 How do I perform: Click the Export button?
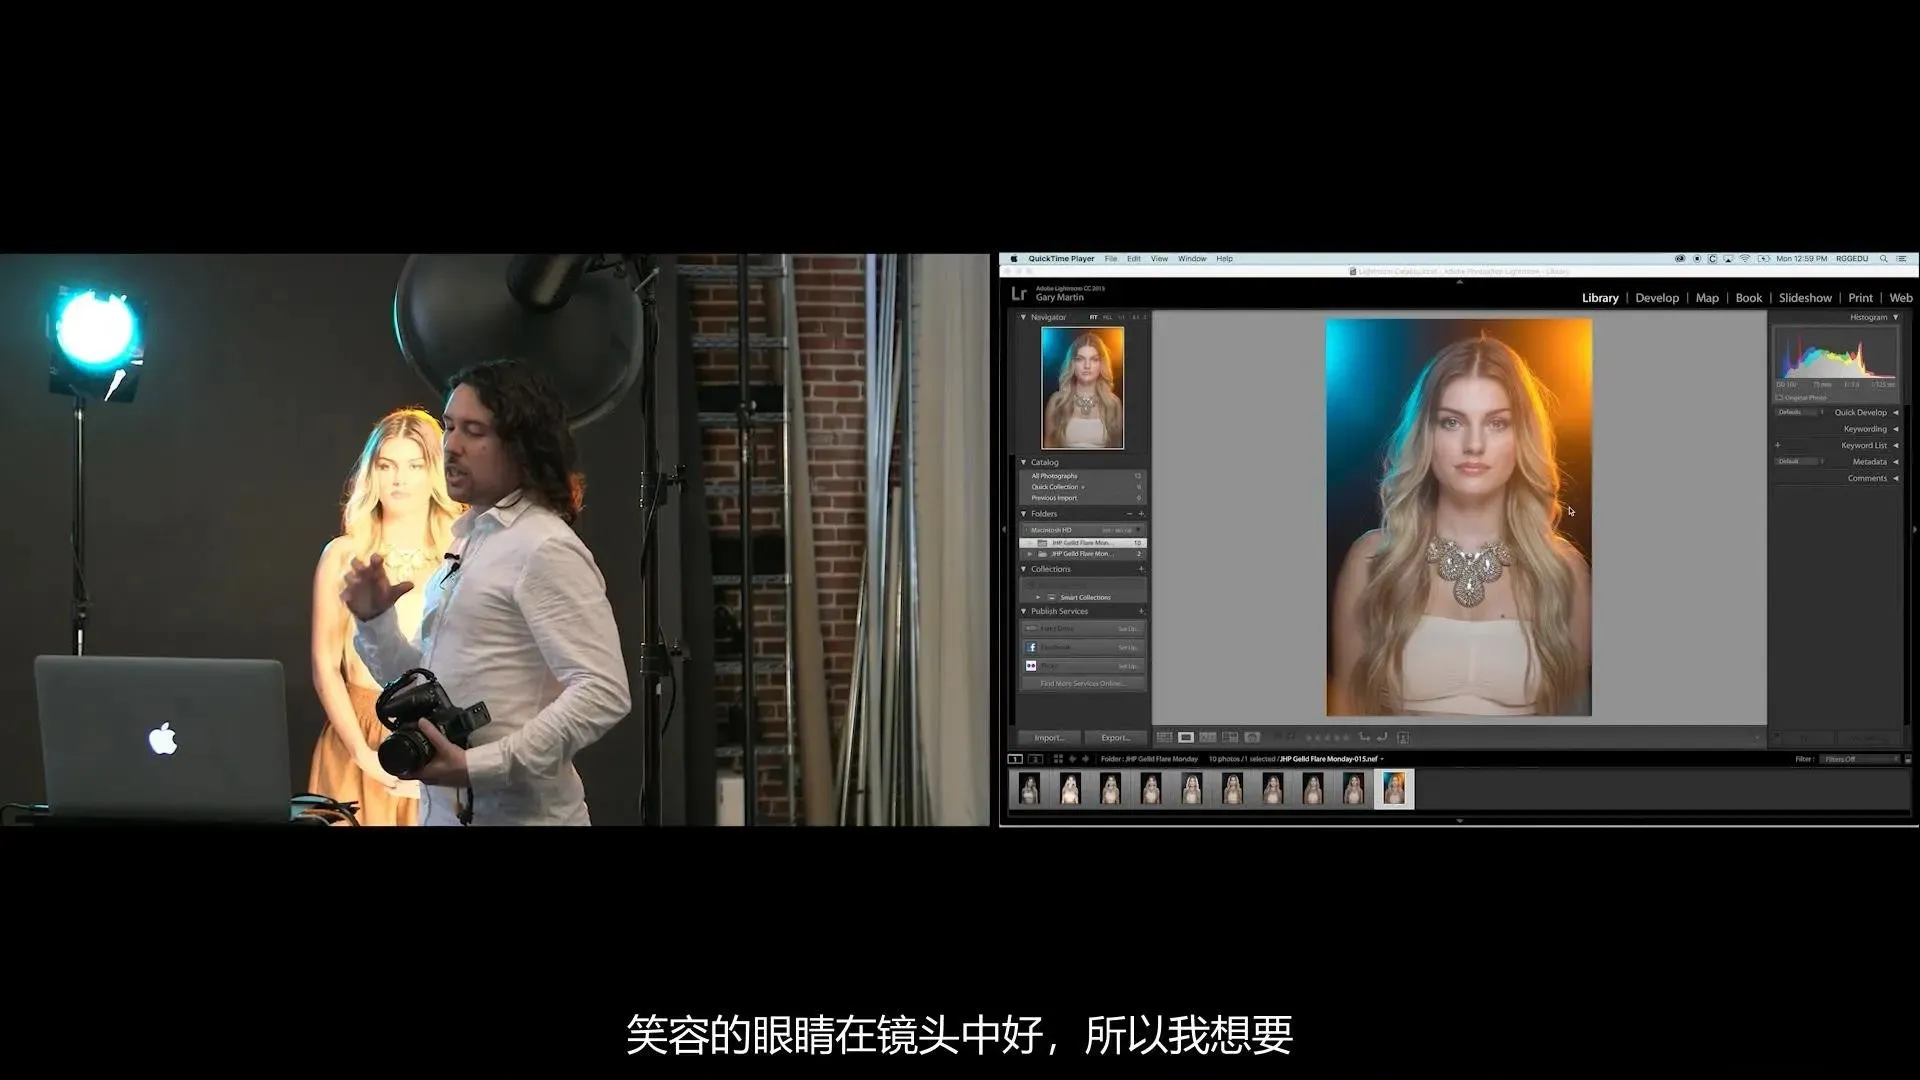tap(1115, 738)
